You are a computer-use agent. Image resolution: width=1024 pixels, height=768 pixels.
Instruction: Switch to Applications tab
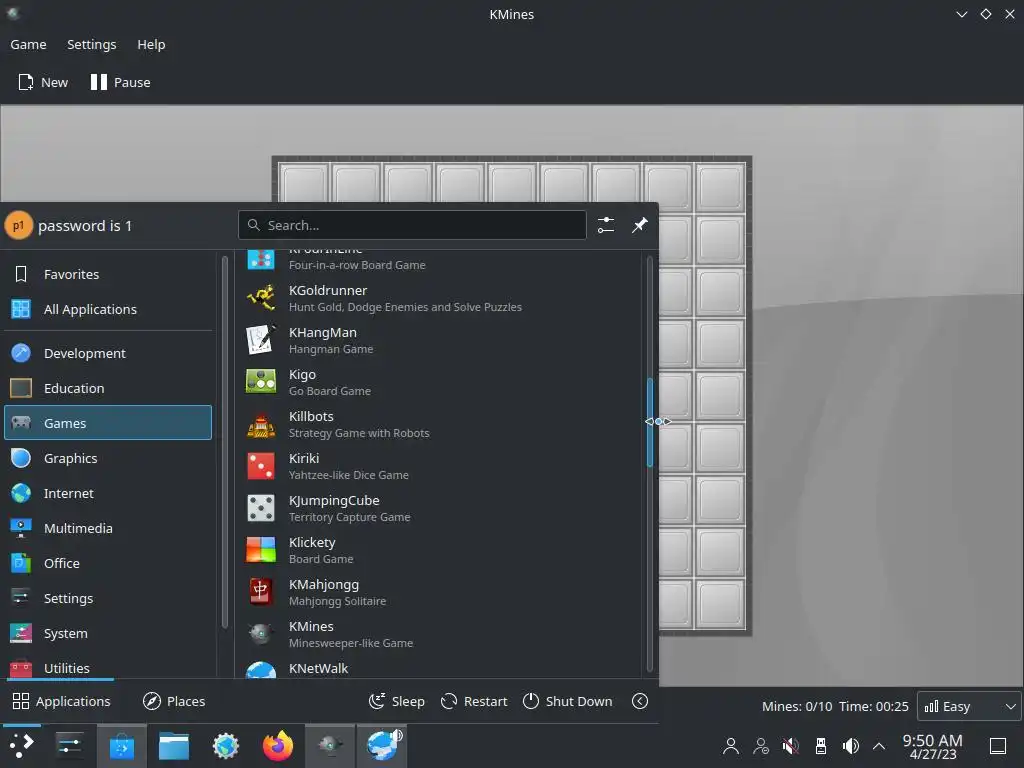click(61, 701)
